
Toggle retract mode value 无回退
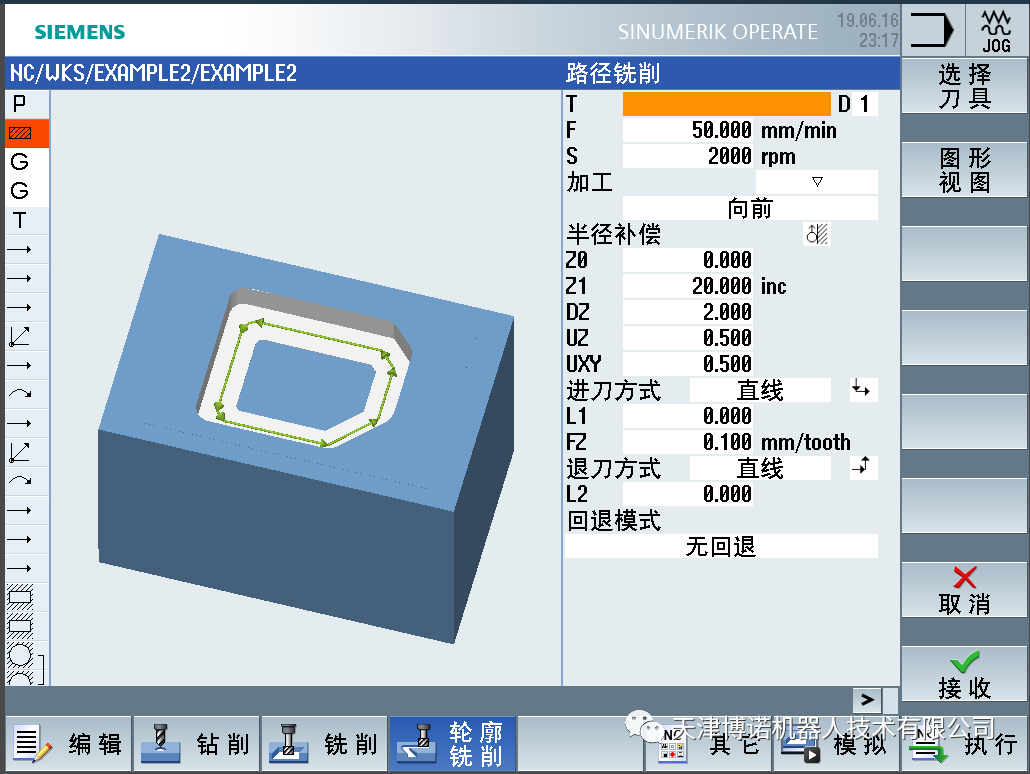721,547
